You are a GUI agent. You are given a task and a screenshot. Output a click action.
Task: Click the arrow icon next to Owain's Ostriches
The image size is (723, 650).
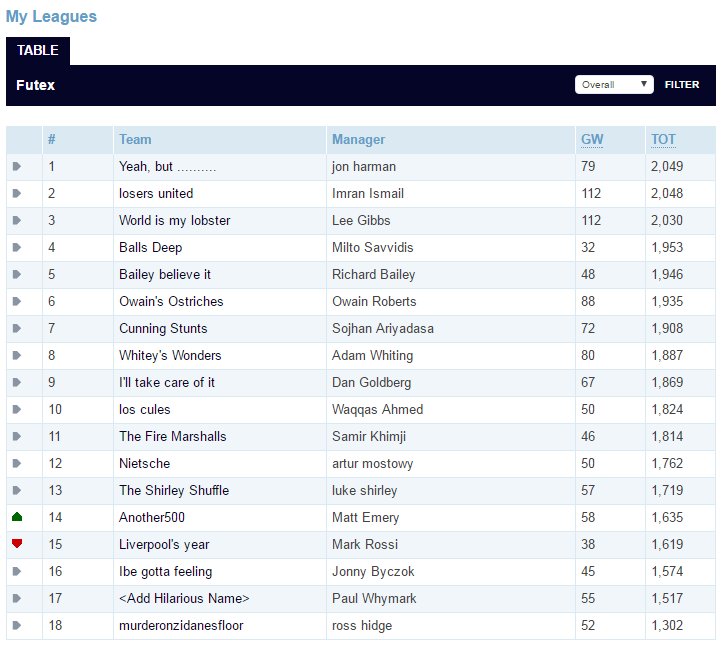[x=17, y=301]
